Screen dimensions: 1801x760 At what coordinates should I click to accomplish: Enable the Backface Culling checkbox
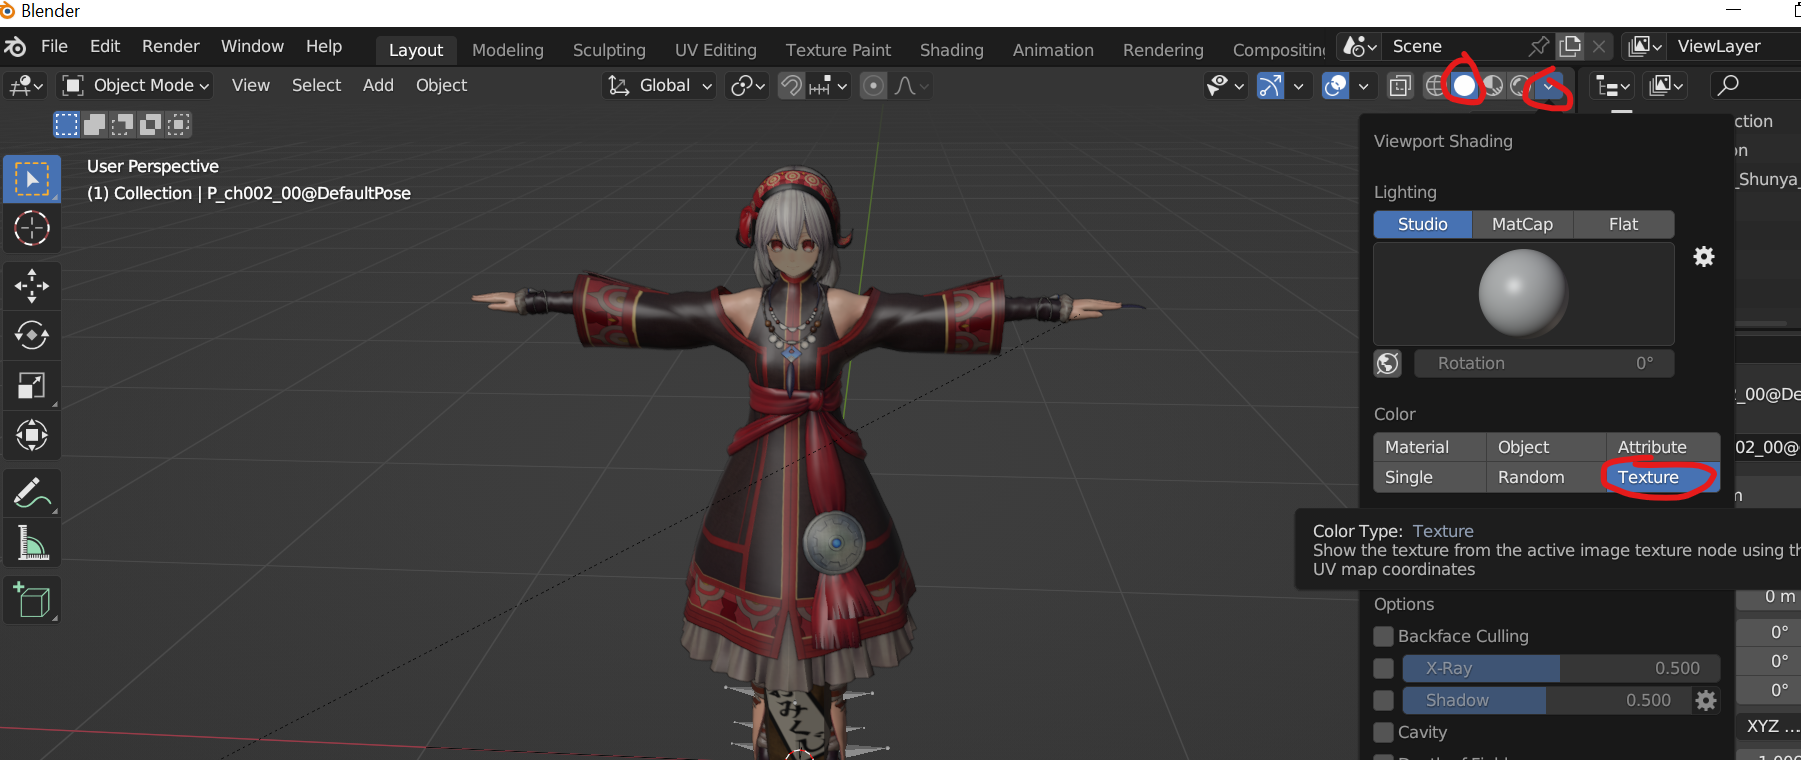1384,637
